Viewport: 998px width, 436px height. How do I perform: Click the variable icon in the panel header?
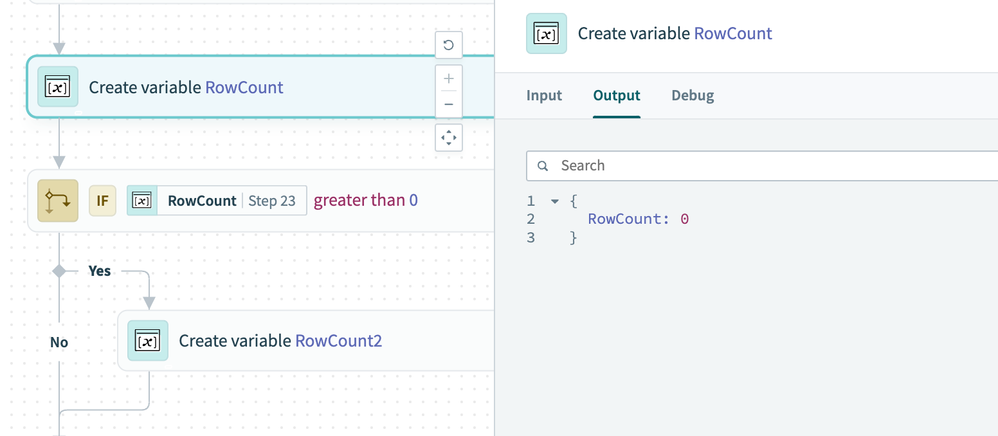546,33
